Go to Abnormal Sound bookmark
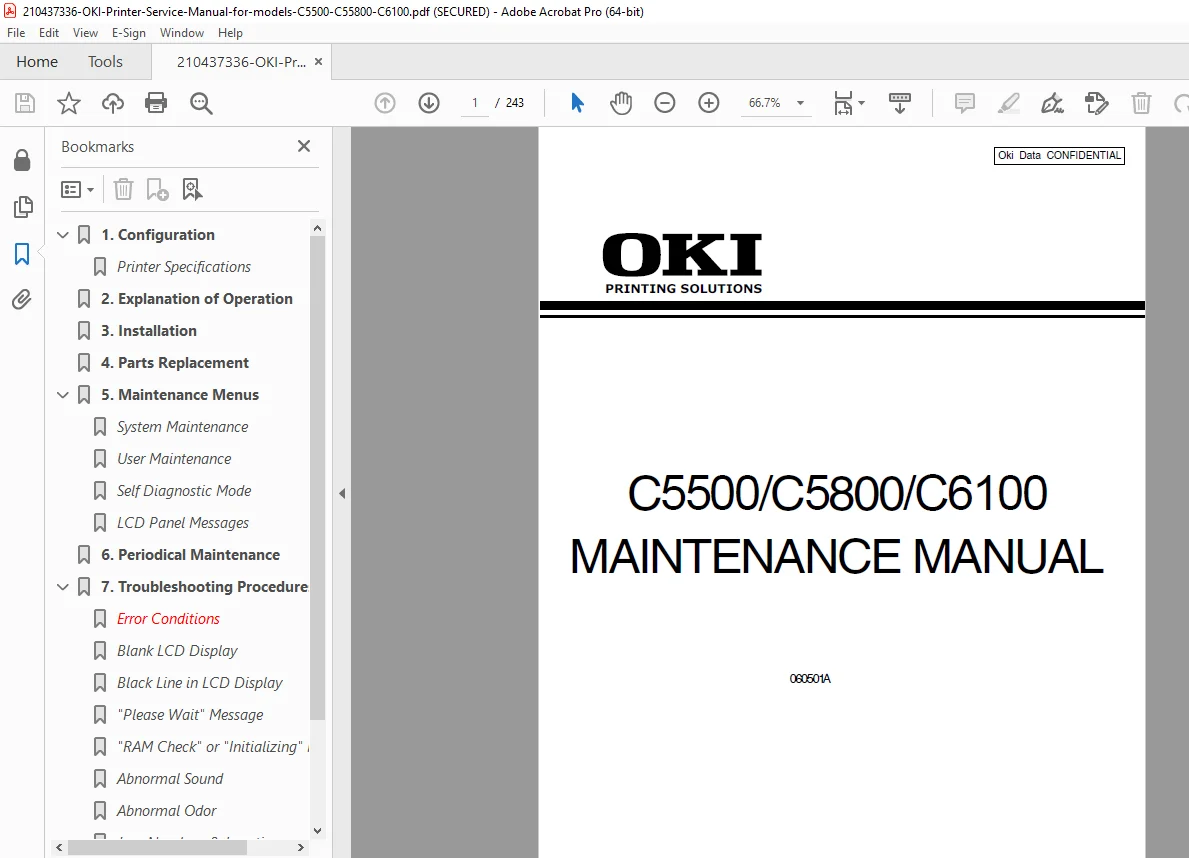 pyautogui.click(x=170, y=779)
